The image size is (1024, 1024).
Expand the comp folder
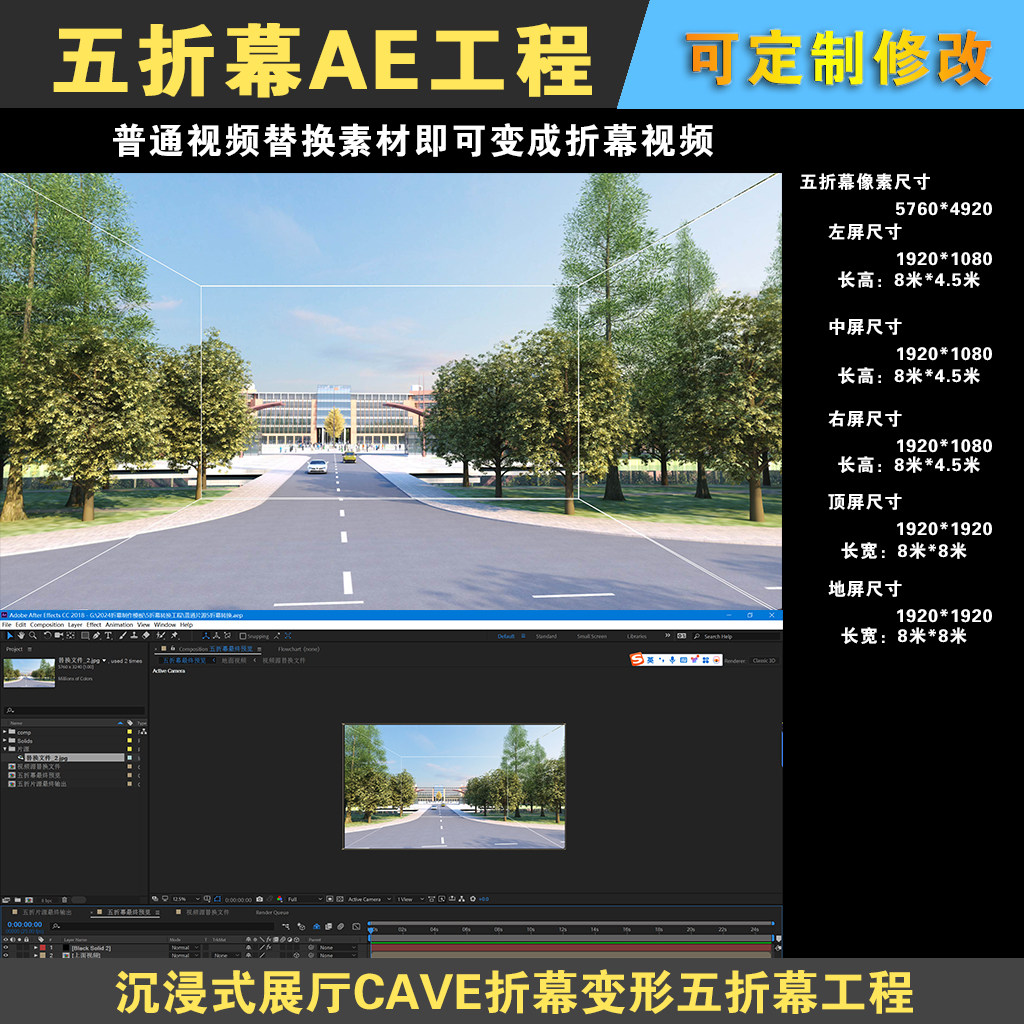click(5, 732)
